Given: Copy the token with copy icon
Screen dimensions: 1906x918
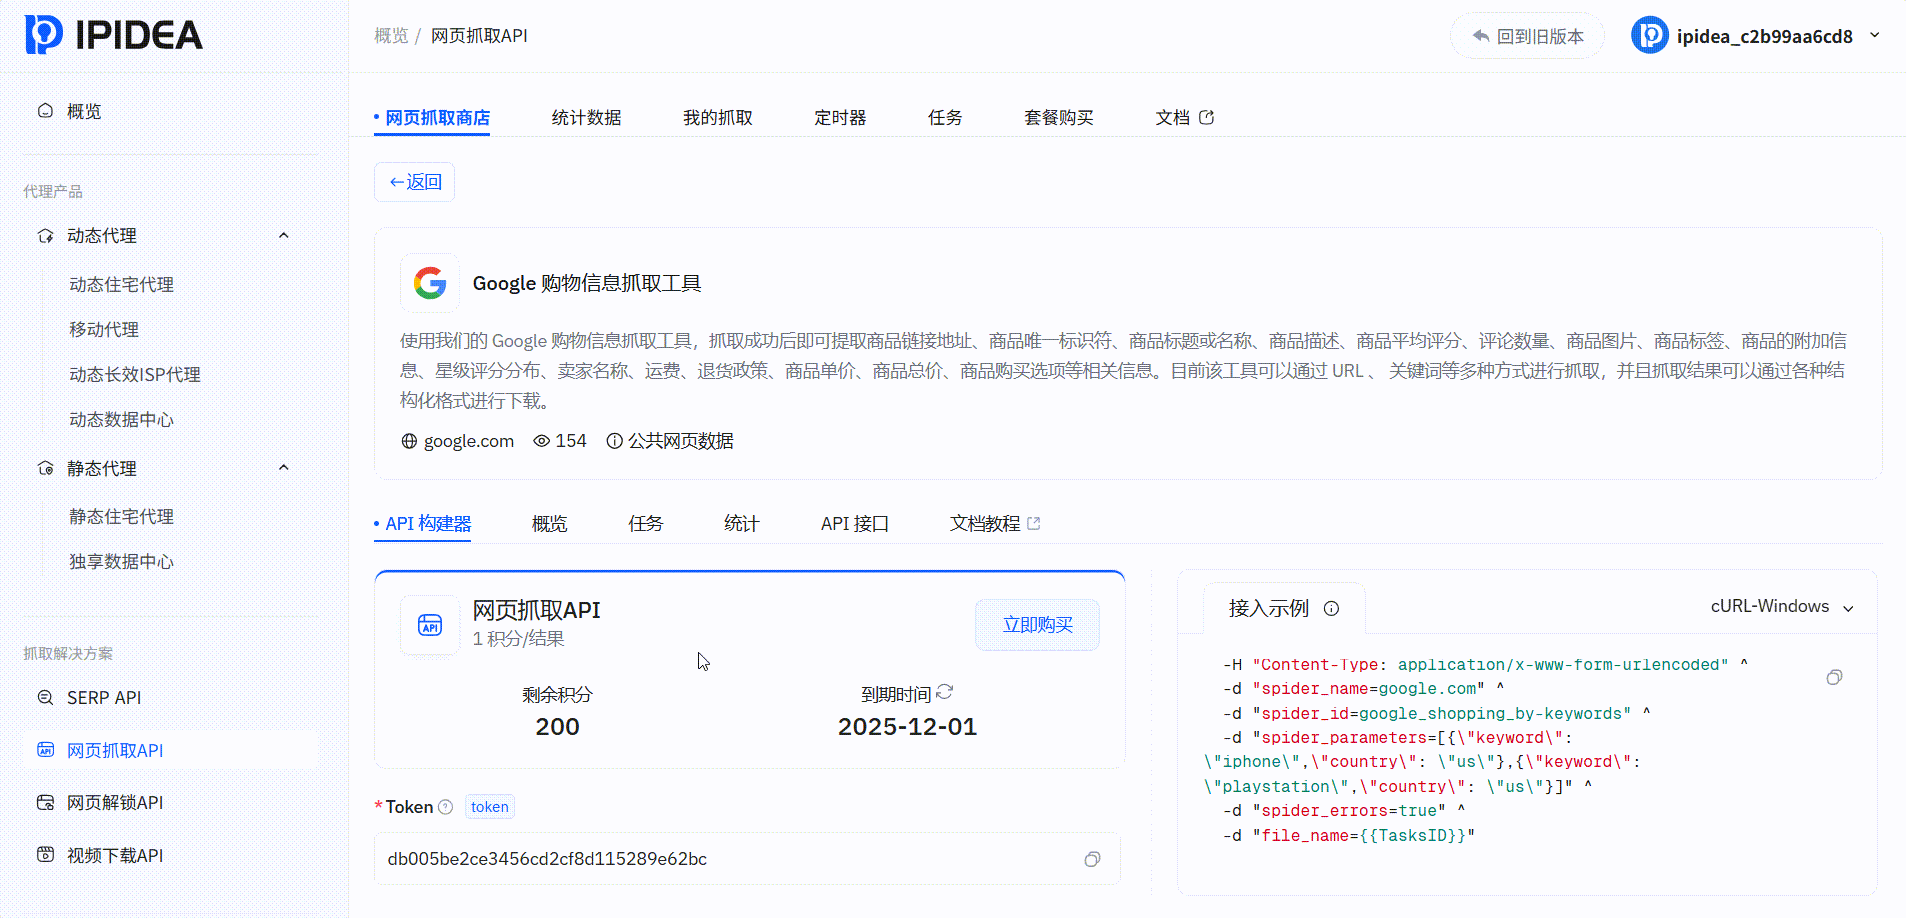Looking at the screenshot, I should click(x=1092, y=859).
